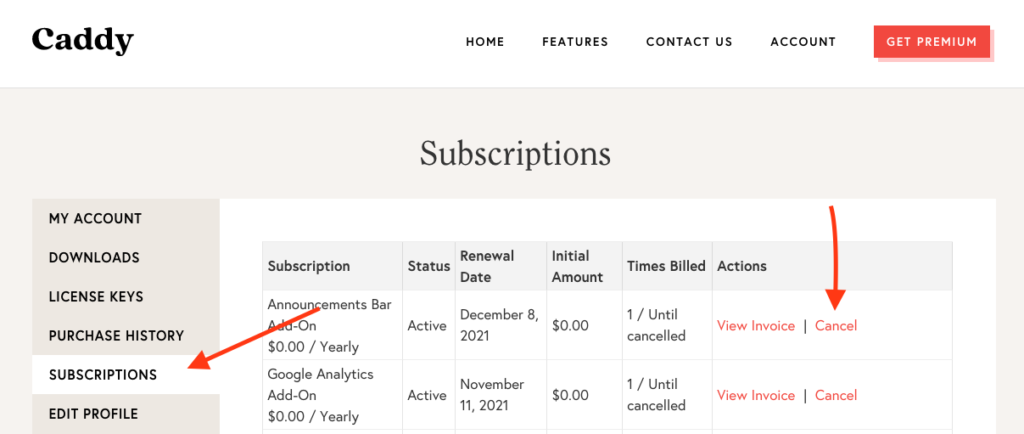Click the Get Premium button
The height and width of the screenshot is (434, 1024).
932,42
